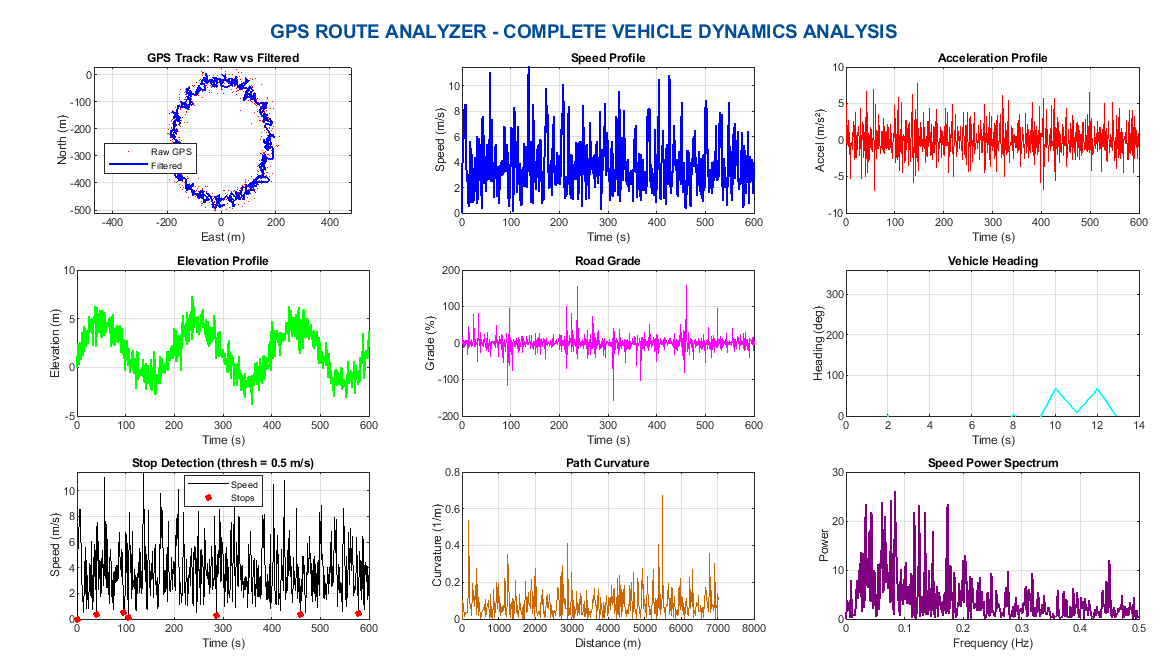Click the 'Distance (m)' x-axis label

[x=607, y=643]
